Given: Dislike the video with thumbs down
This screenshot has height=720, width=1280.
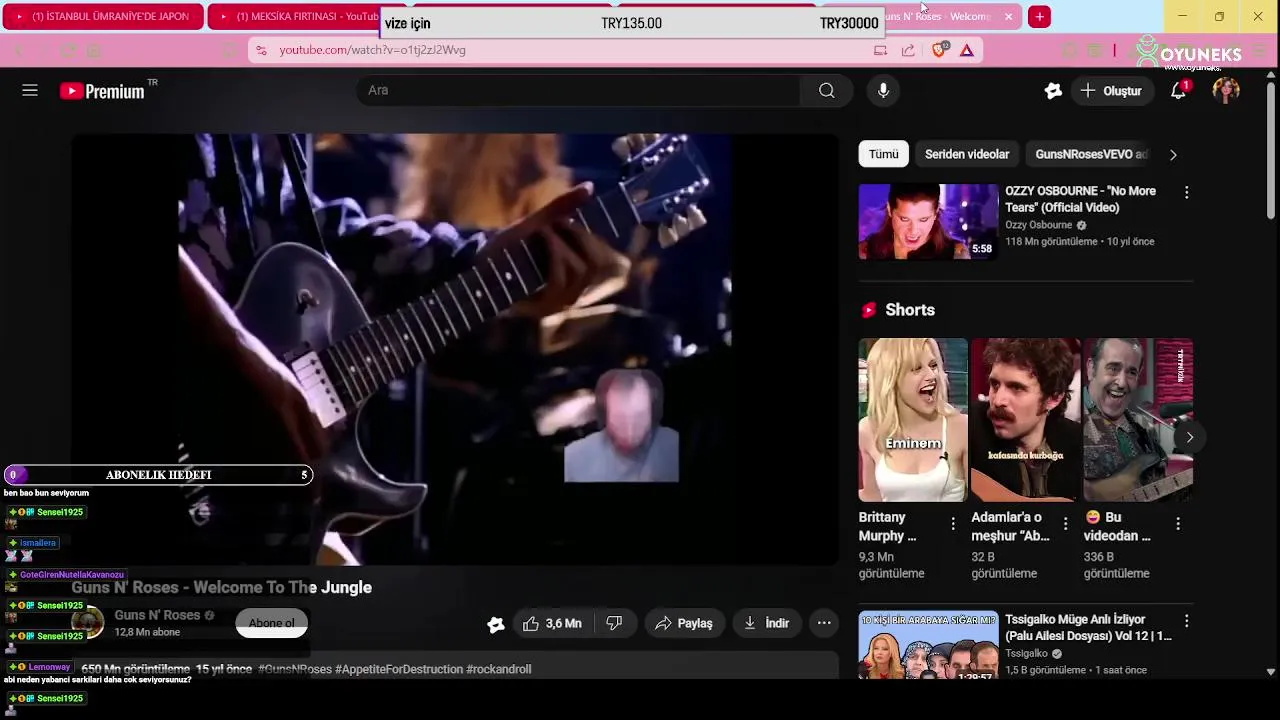Looking at the screenshot, I should [x=614, y=623].
